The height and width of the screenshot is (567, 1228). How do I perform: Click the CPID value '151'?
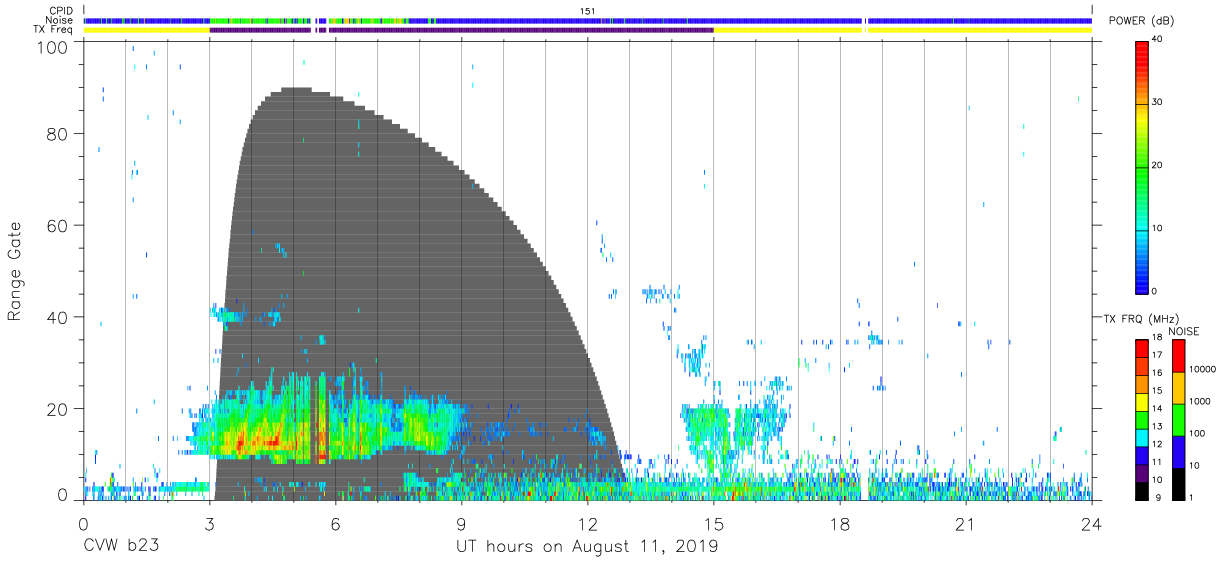point(588,11)
